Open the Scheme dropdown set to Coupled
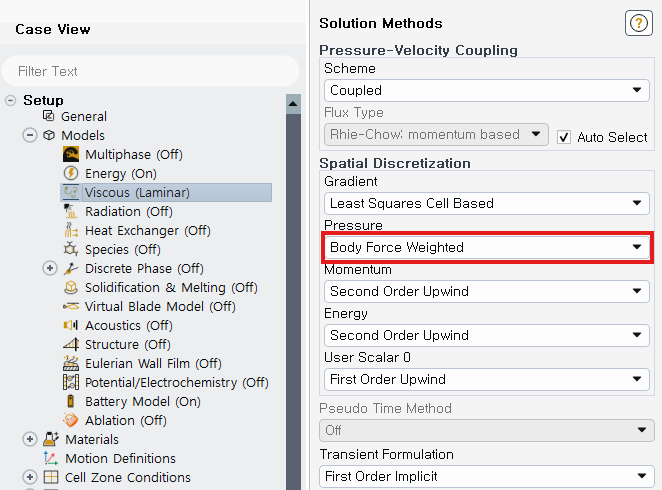This screenshot has height=490, width=662. pos(486,91)
